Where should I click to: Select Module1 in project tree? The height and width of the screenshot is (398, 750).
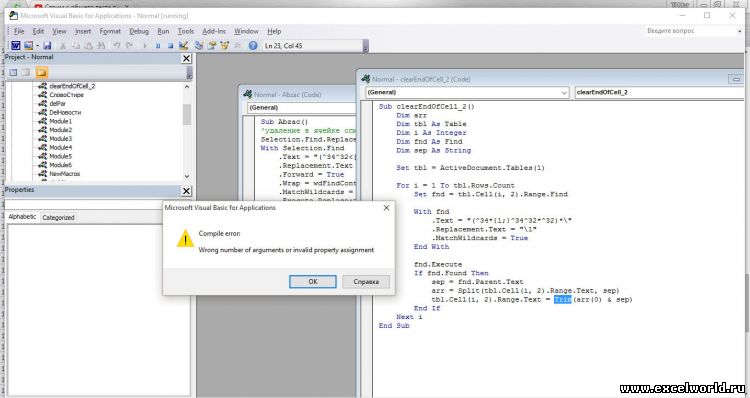click(x=60, y=121)
